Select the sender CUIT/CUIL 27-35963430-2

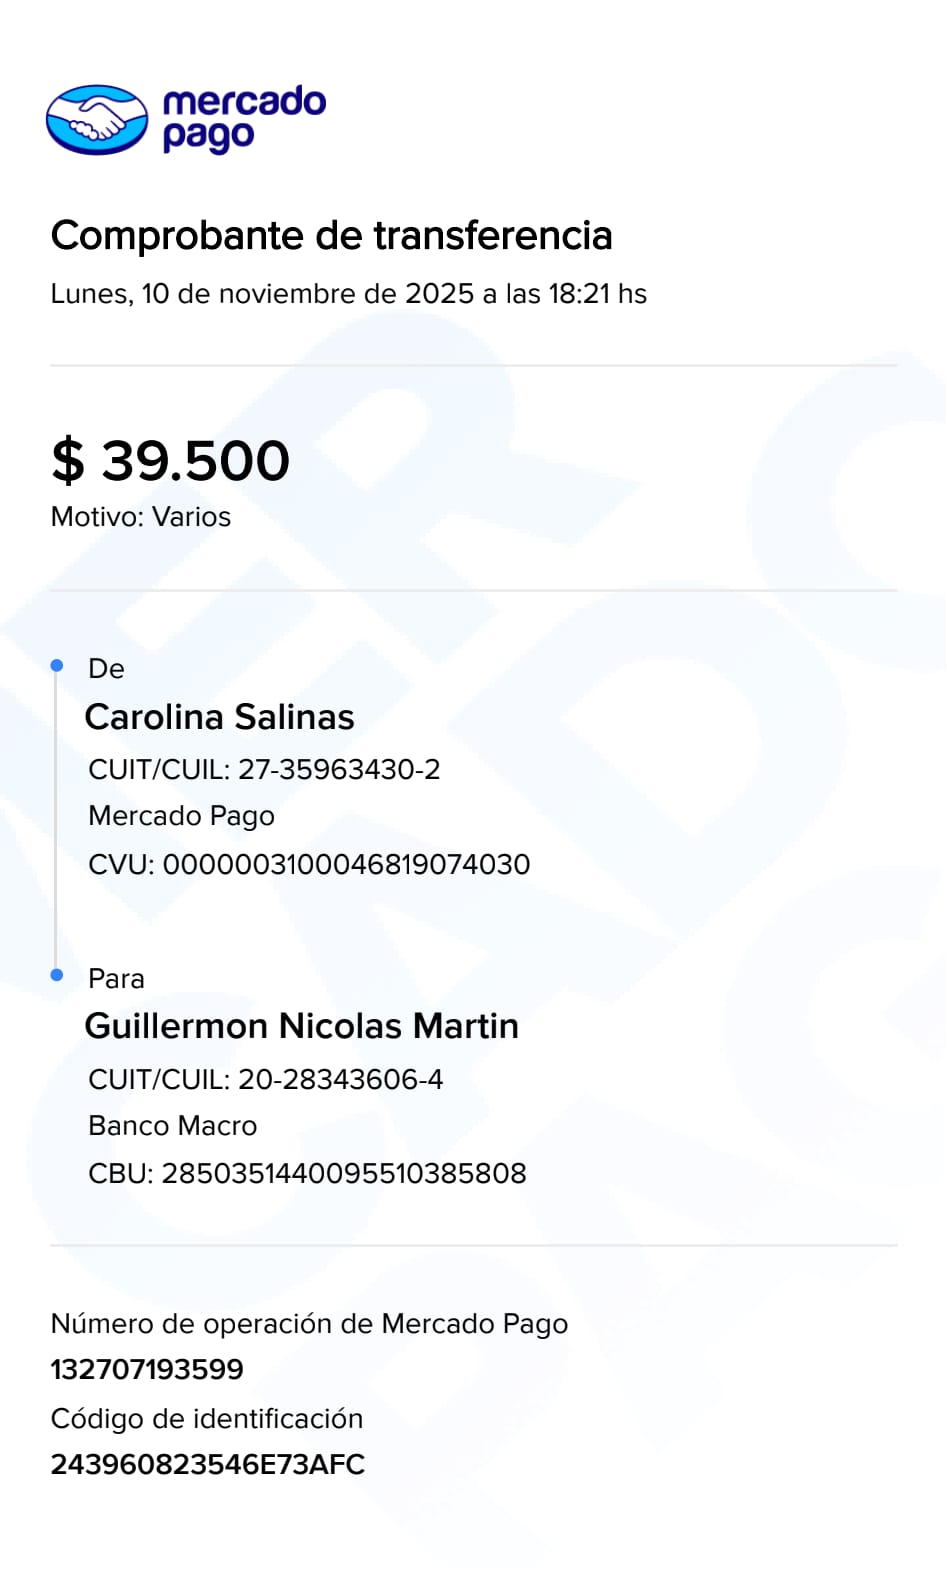coord(264,769)
